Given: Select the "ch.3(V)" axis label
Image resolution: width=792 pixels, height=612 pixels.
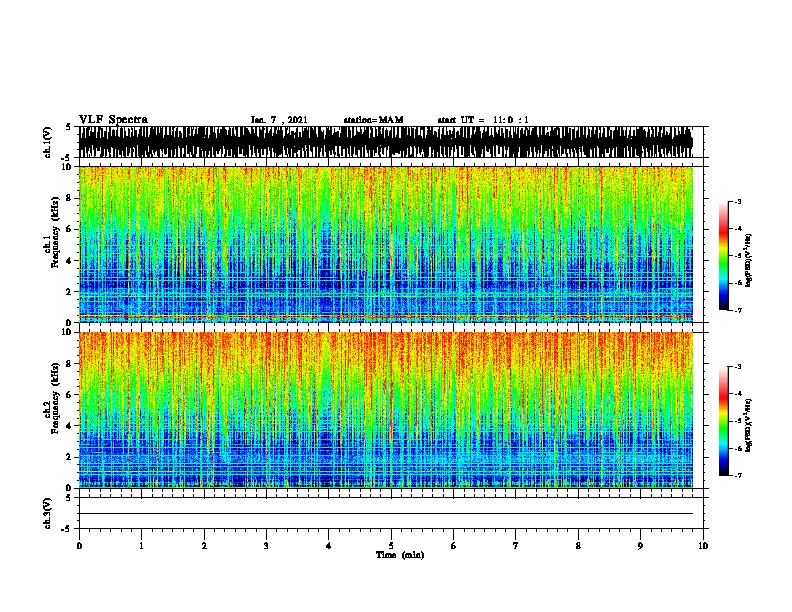Looking at the screenshot, I should point(48,513).
